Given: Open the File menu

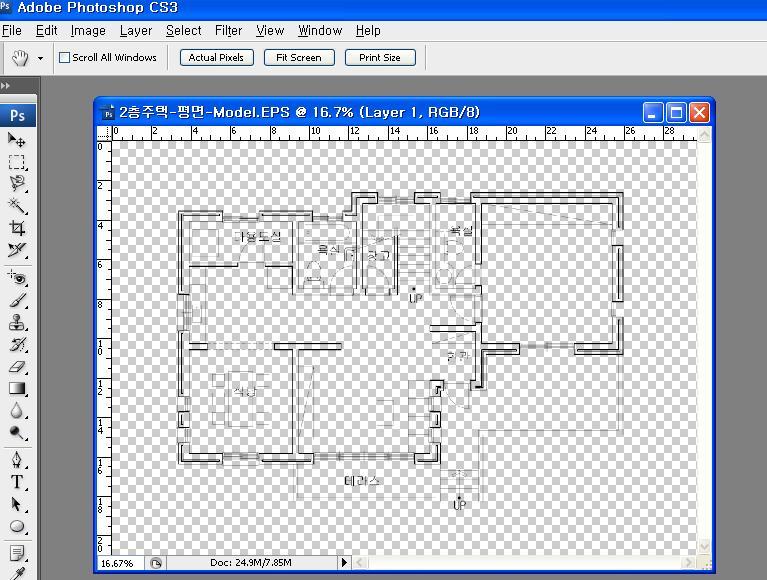Looking at the screenshot, I should 12,31.
